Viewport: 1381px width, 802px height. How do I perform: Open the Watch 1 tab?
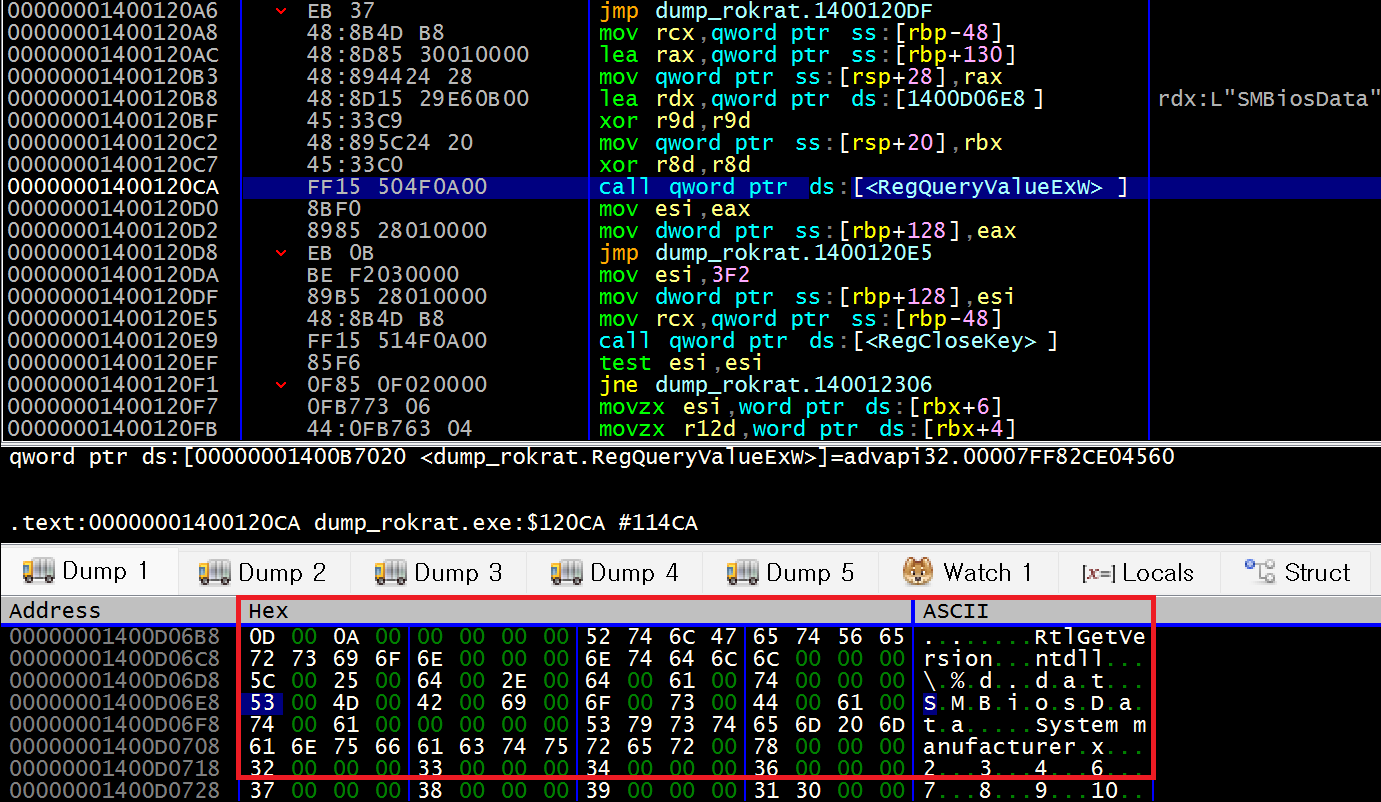coord(968,572)
